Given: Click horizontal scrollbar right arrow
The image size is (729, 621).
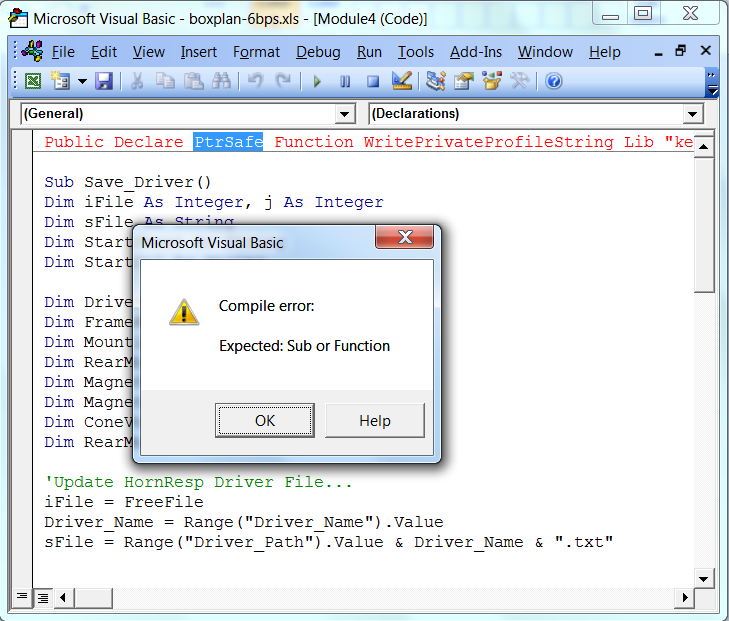Looking at the screenshot, I should pyautogui.click(x=684, y=597).
